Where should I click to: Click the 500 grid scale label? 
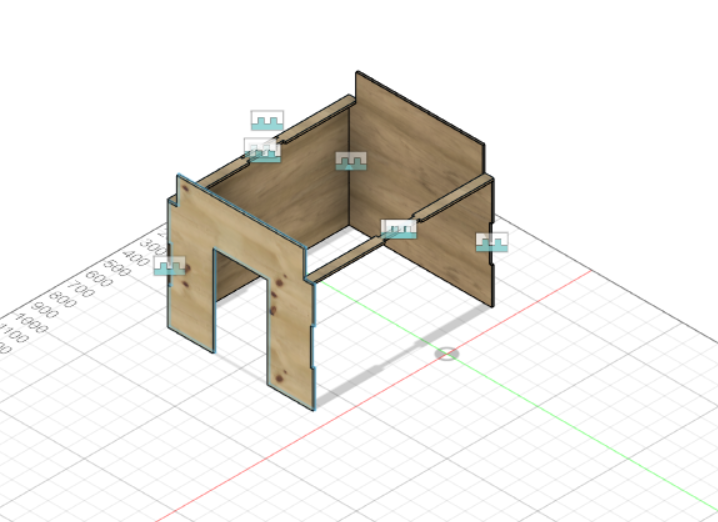point(117,267)
